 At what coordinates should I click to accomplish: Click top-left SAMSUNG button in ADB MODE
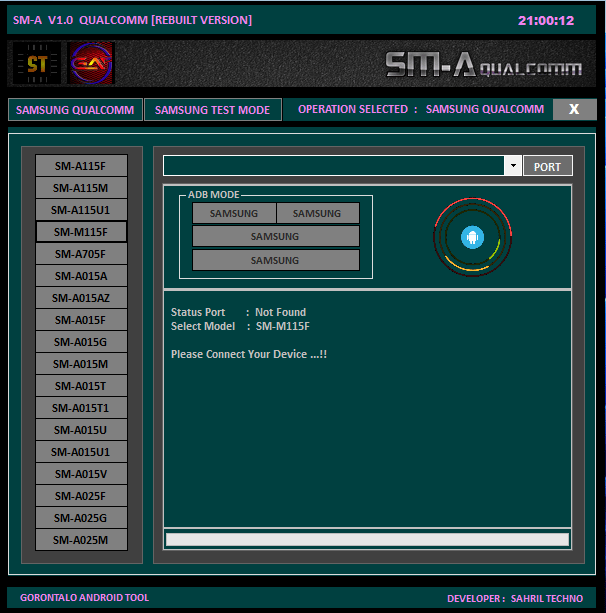234,213
